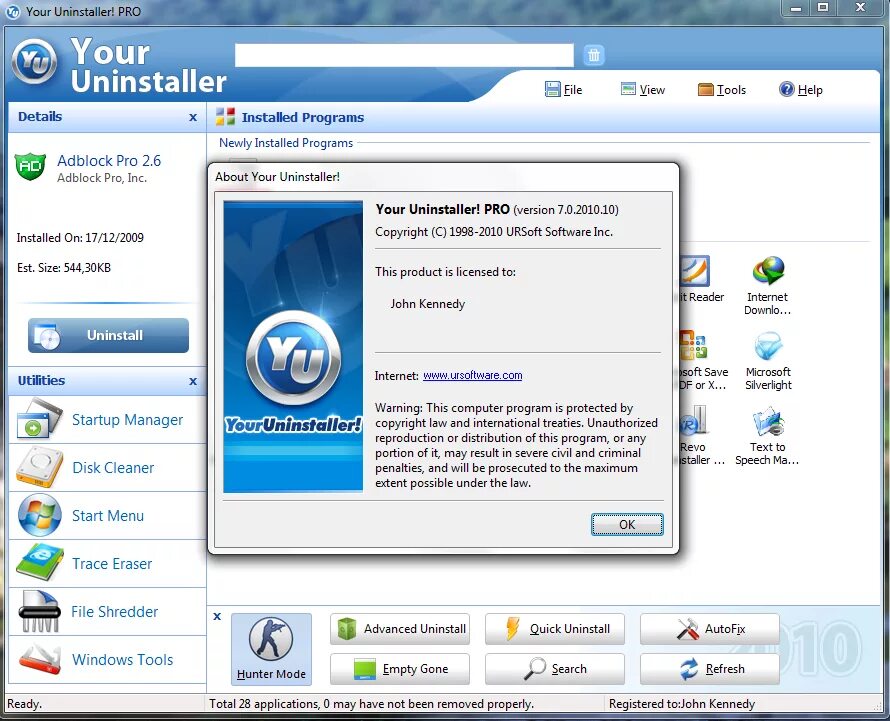Open the Start Menu utility
Image resolution: width=890 pixels, height=721 pixels.
[107, 516]
